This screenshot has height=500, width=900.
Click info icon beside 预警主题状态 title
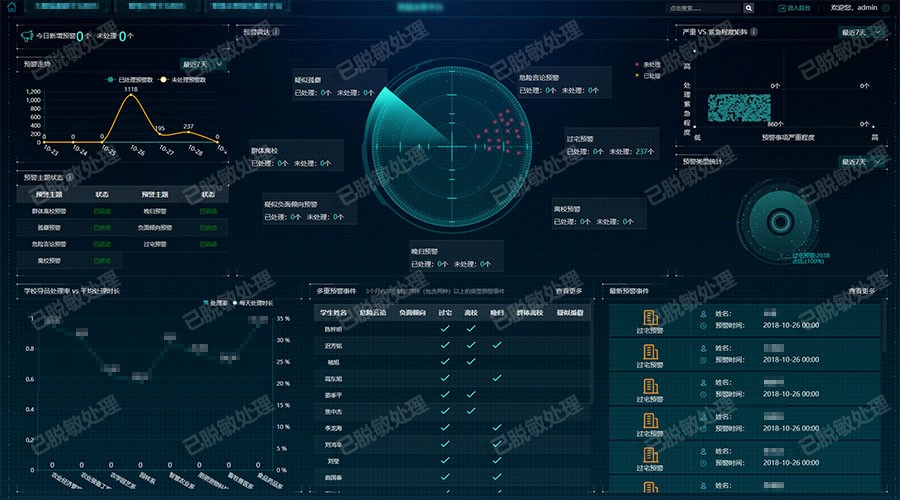(69, 177)
